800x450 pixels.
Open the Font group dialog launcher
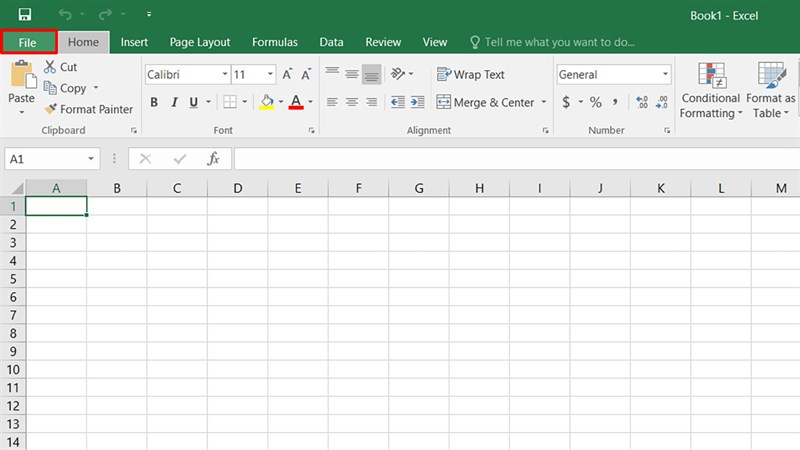[311, 131]
